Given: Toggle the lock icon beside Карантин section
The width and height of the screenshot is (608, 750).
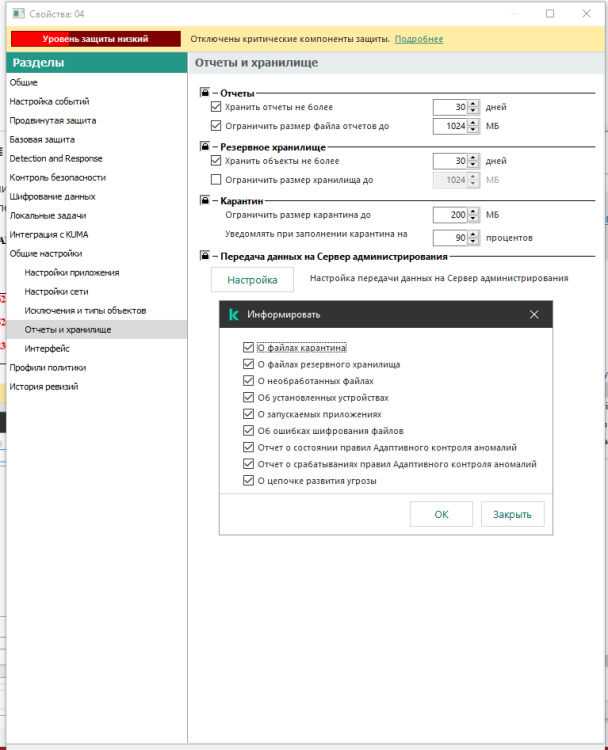Looking at the screenshot, I should pos(205,200).
